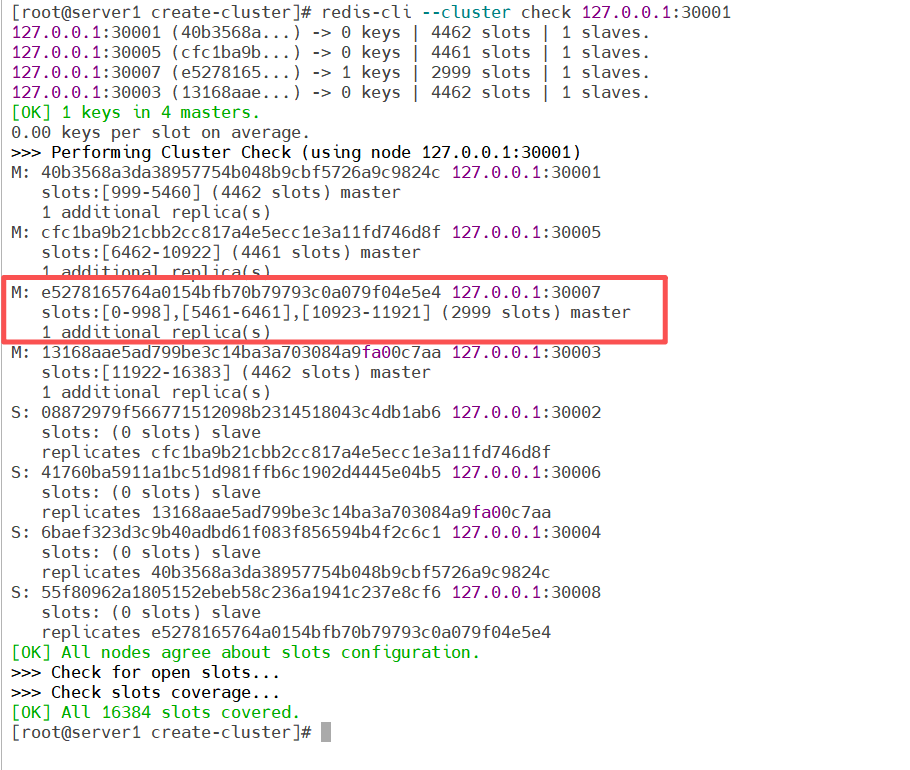Click '[OK] All nodes agree about slots configuration.'

click(x=245, y=653)
